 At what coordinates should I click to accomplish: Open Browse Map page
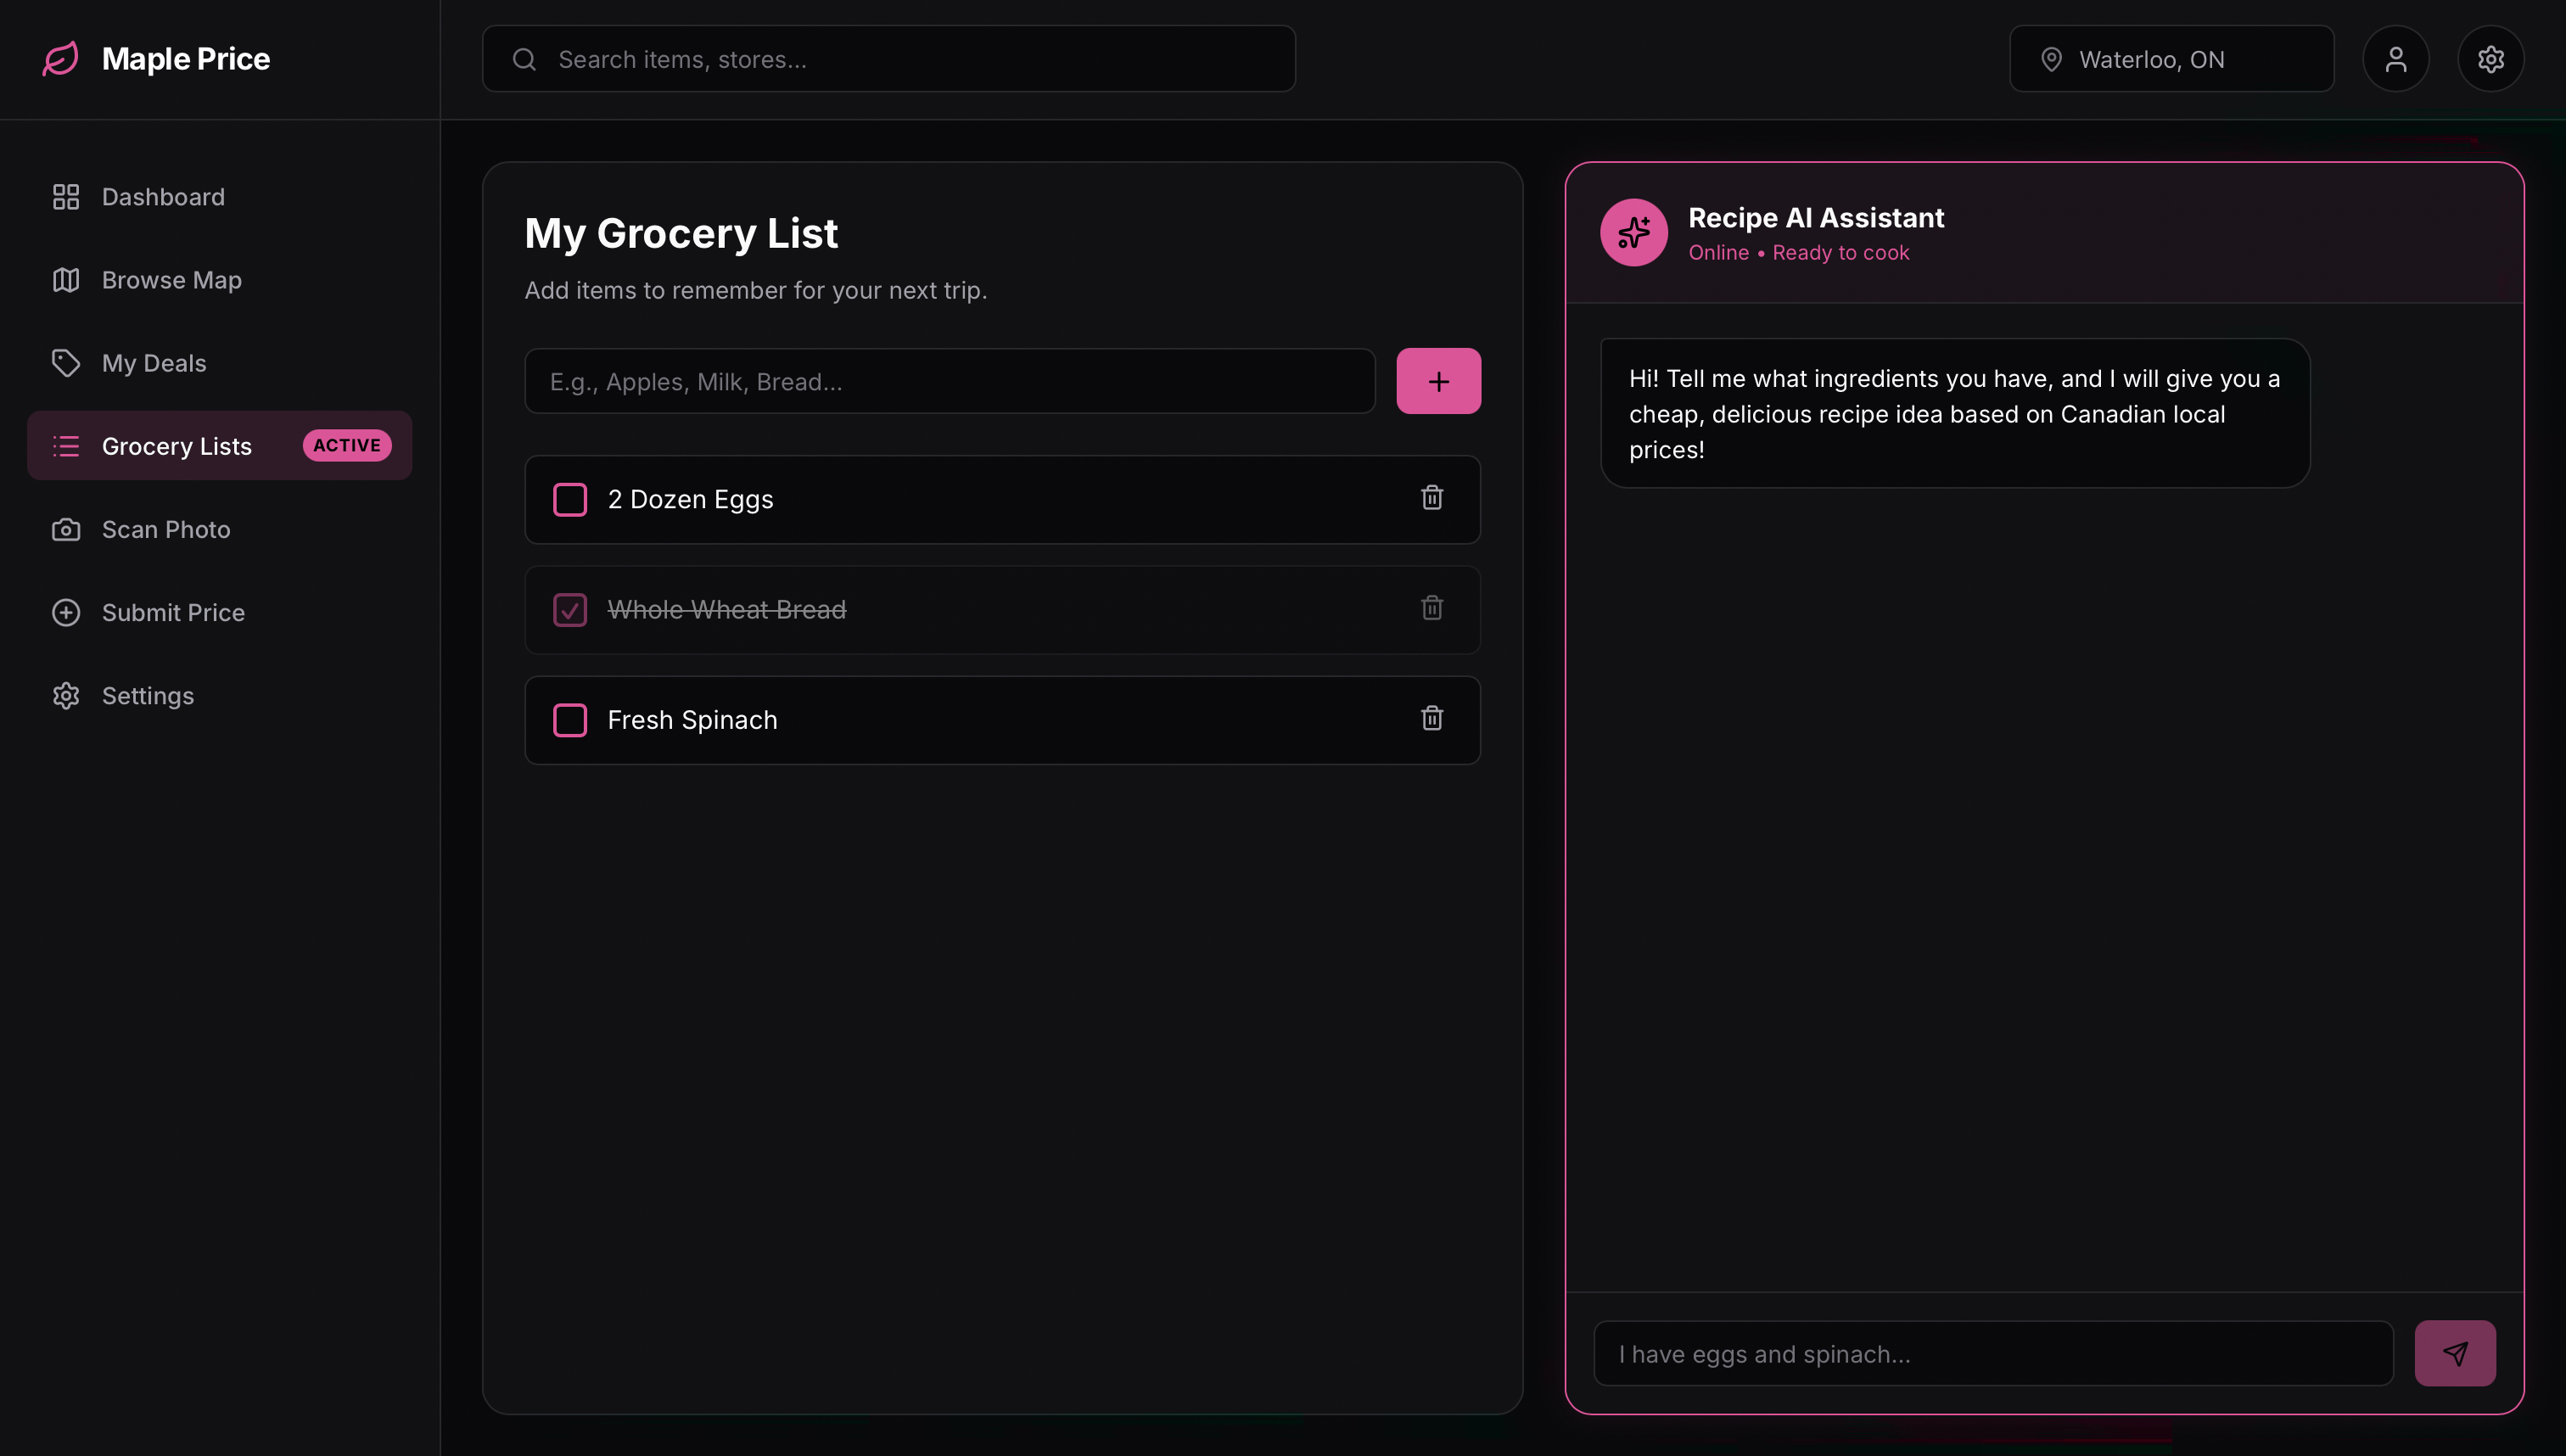pos(171,280)
